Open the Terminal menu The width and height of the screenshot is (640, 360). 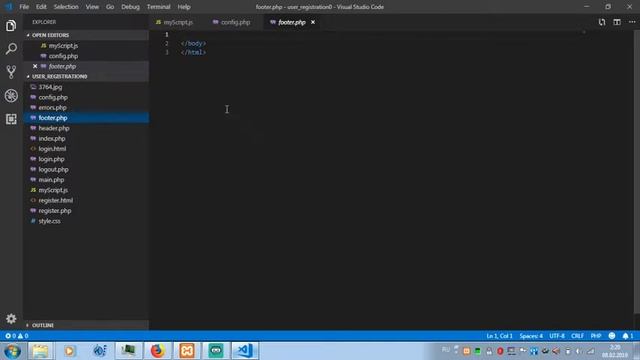[x=158, y=7]
